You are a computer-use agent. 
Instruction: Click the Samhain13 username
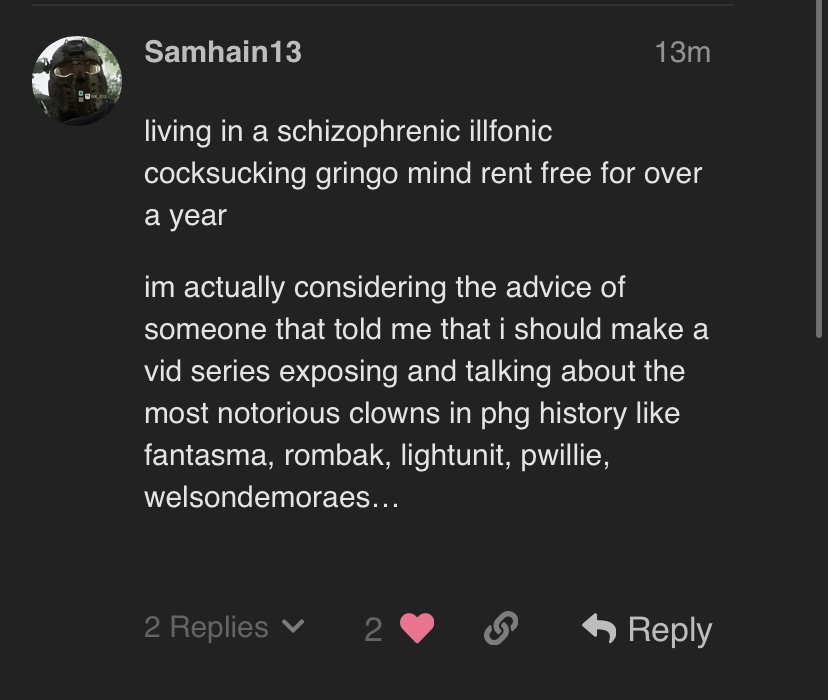coord(222,52)
